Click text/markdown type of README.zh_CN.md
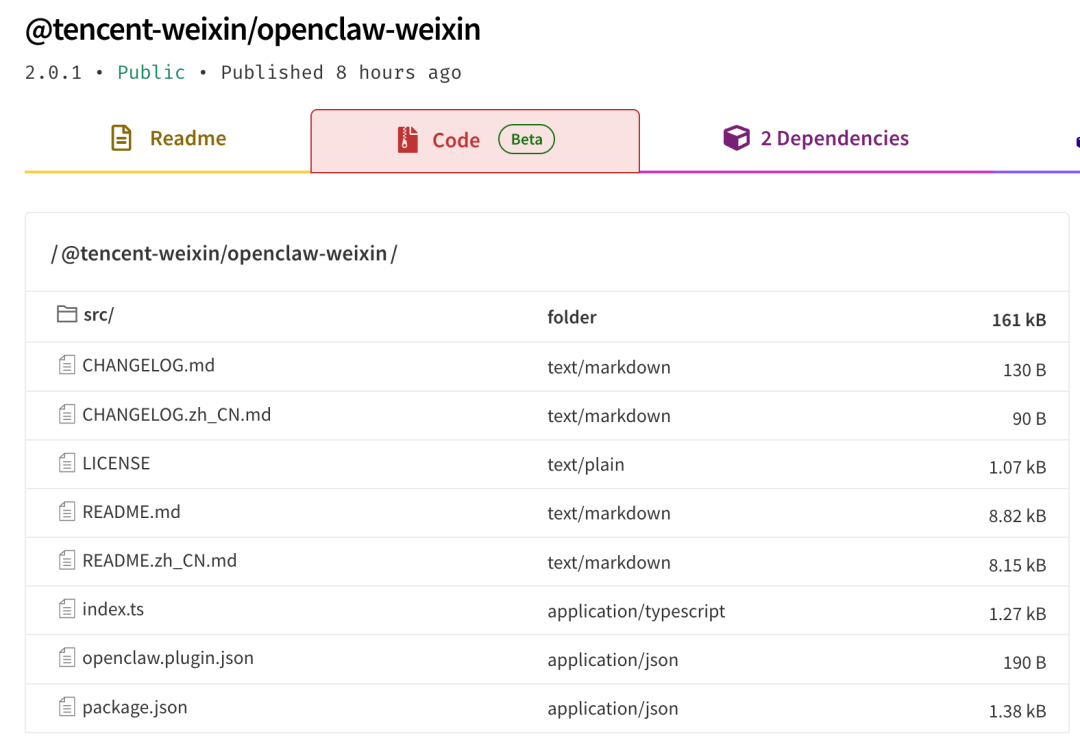This screenshot has height=751, width=1080. point(609,563)
